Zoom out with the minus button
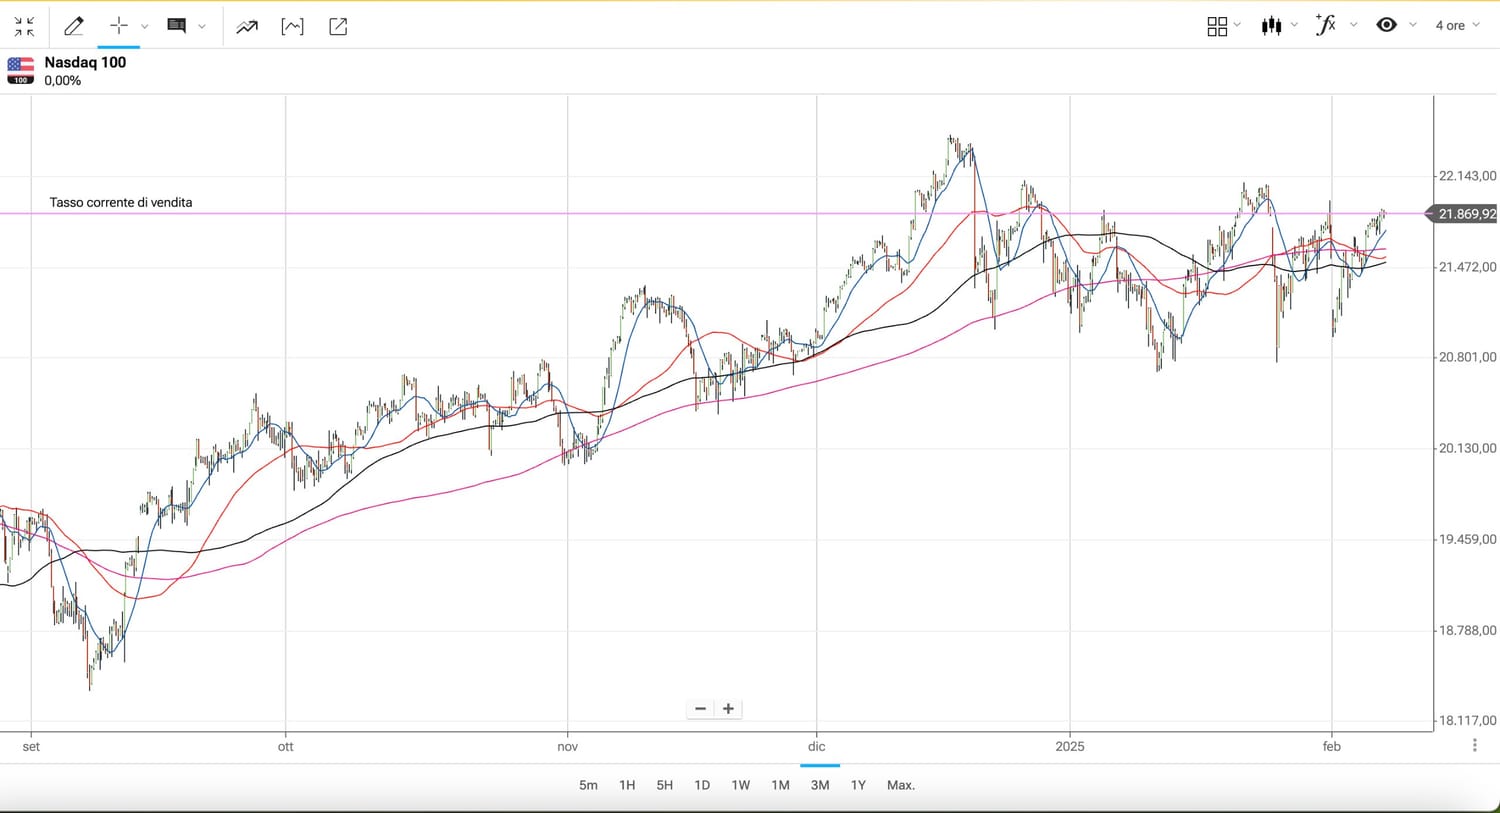The width and height of the screenshot is (1500, 813). [x=700, y=709]
